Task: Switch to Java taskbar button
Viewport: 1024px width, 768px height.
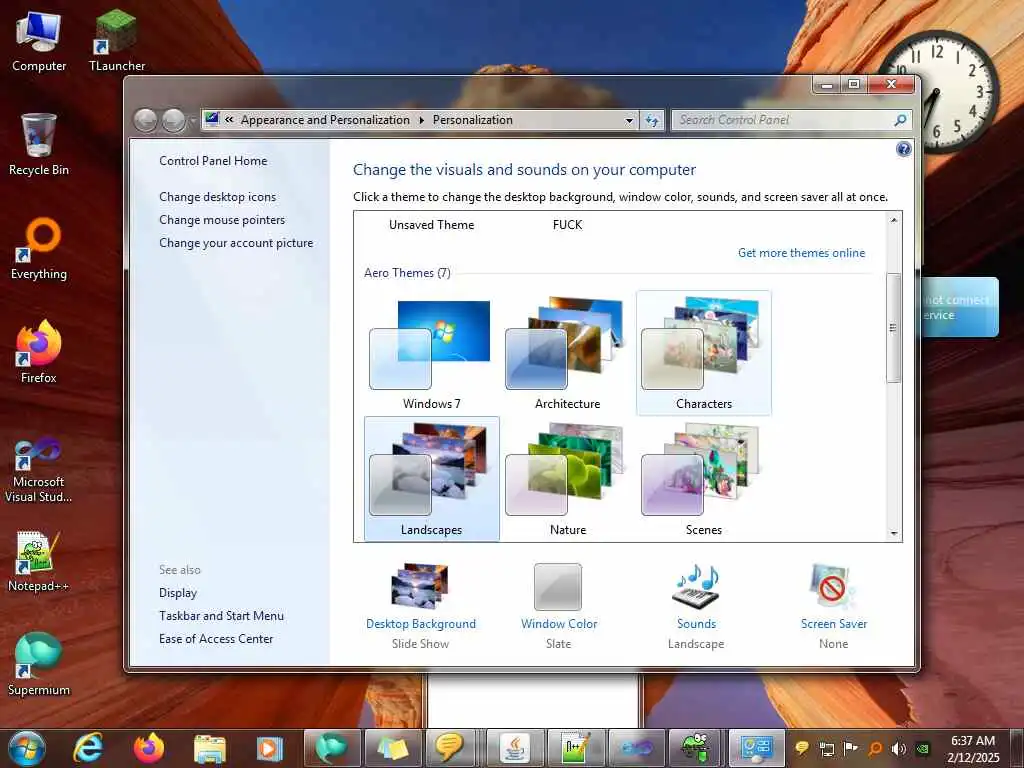Action: (514, 748)
